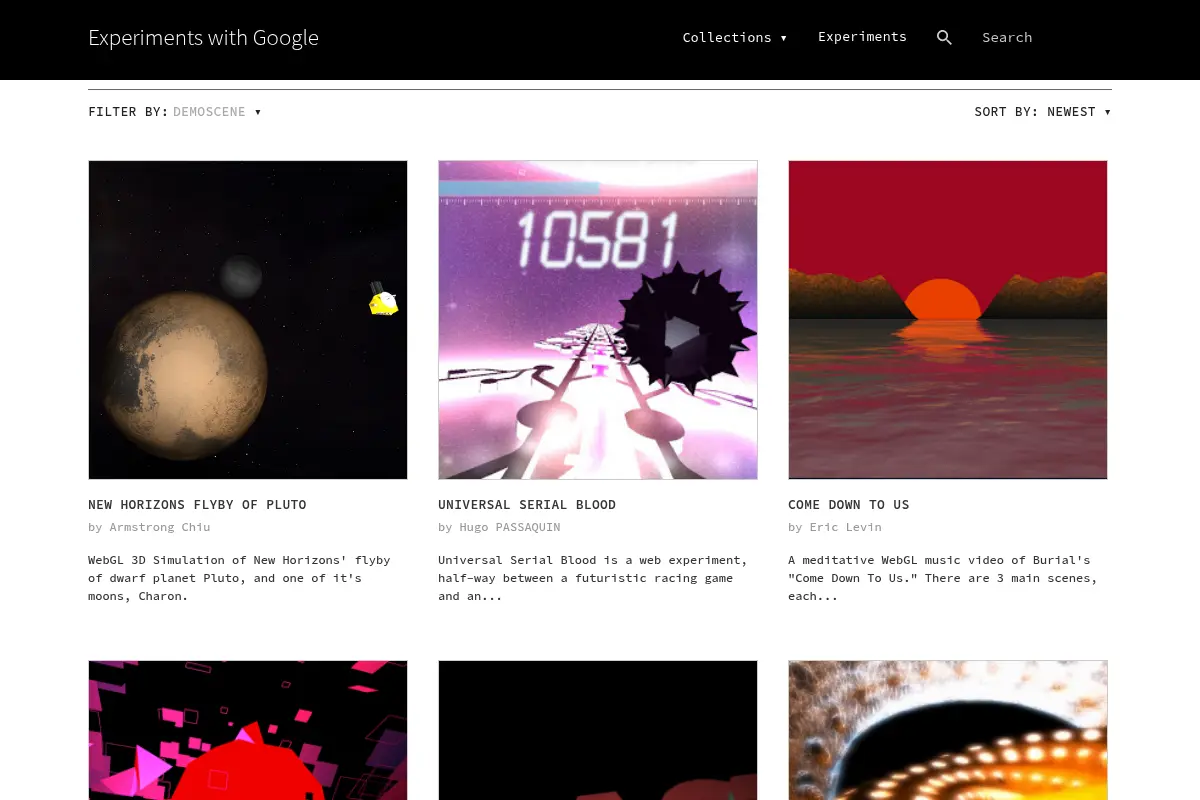Click the meditative WebGL music video description
Viewport: 1200px width, 800px height.
(x=943, y=578)
